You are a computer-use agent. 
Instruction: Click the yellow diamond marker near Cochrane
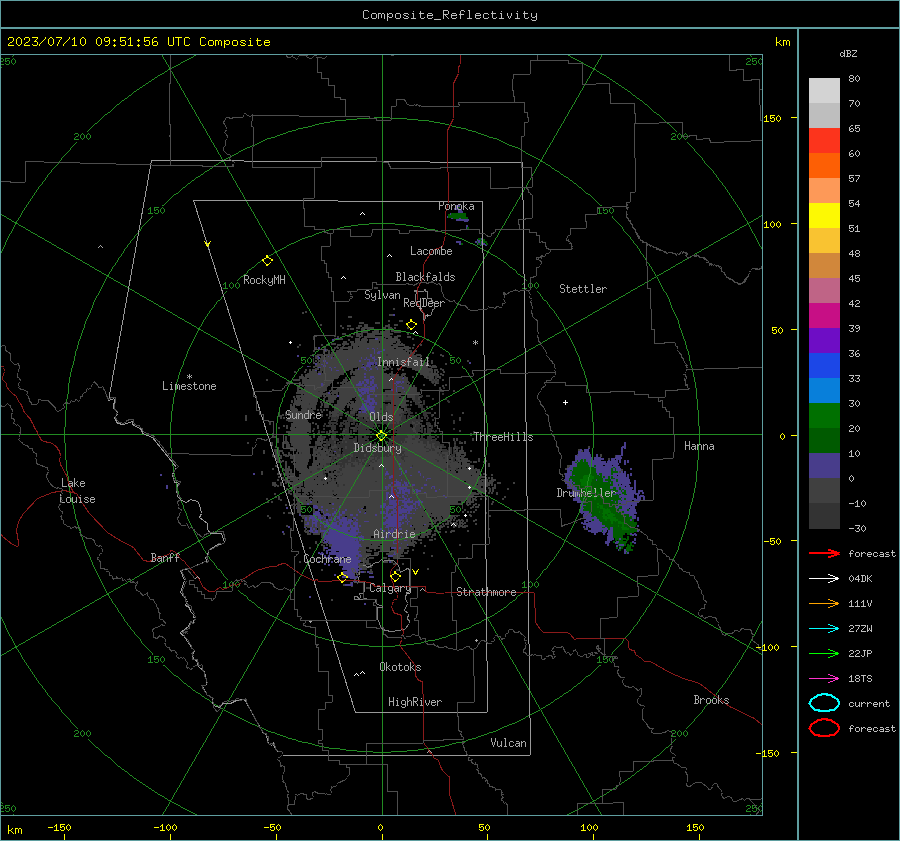click(x=342, y=578)
